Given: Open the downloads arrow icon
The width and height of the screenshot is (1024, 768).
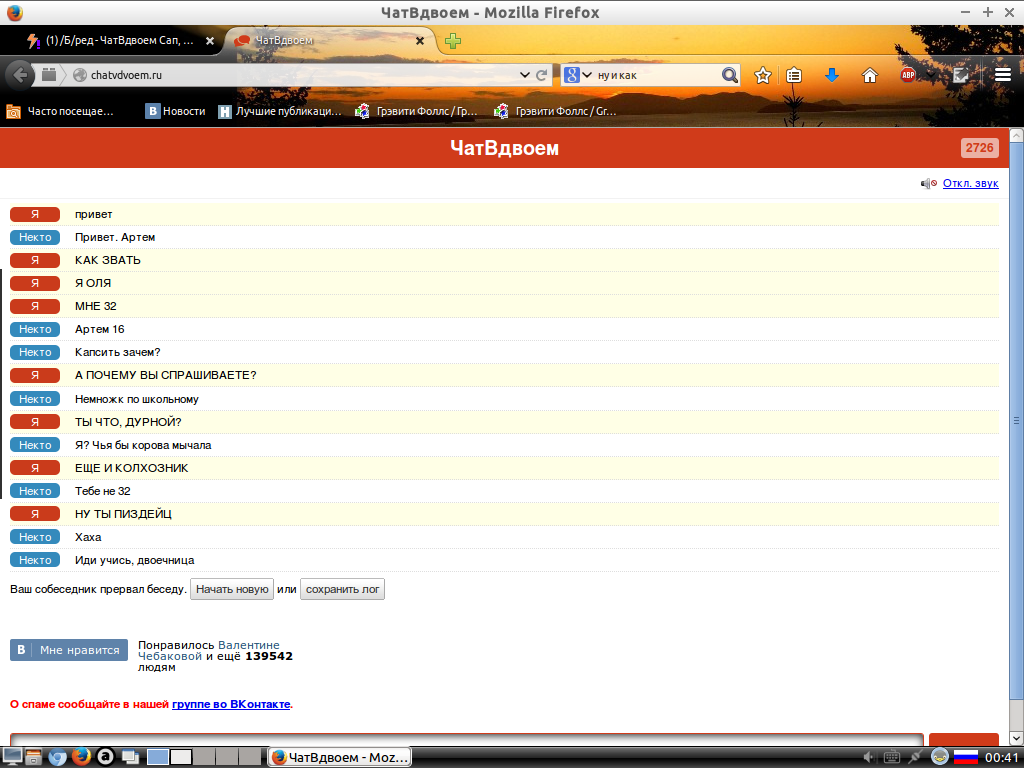Looking at the screenshot, I should click(x=831, y=75).
